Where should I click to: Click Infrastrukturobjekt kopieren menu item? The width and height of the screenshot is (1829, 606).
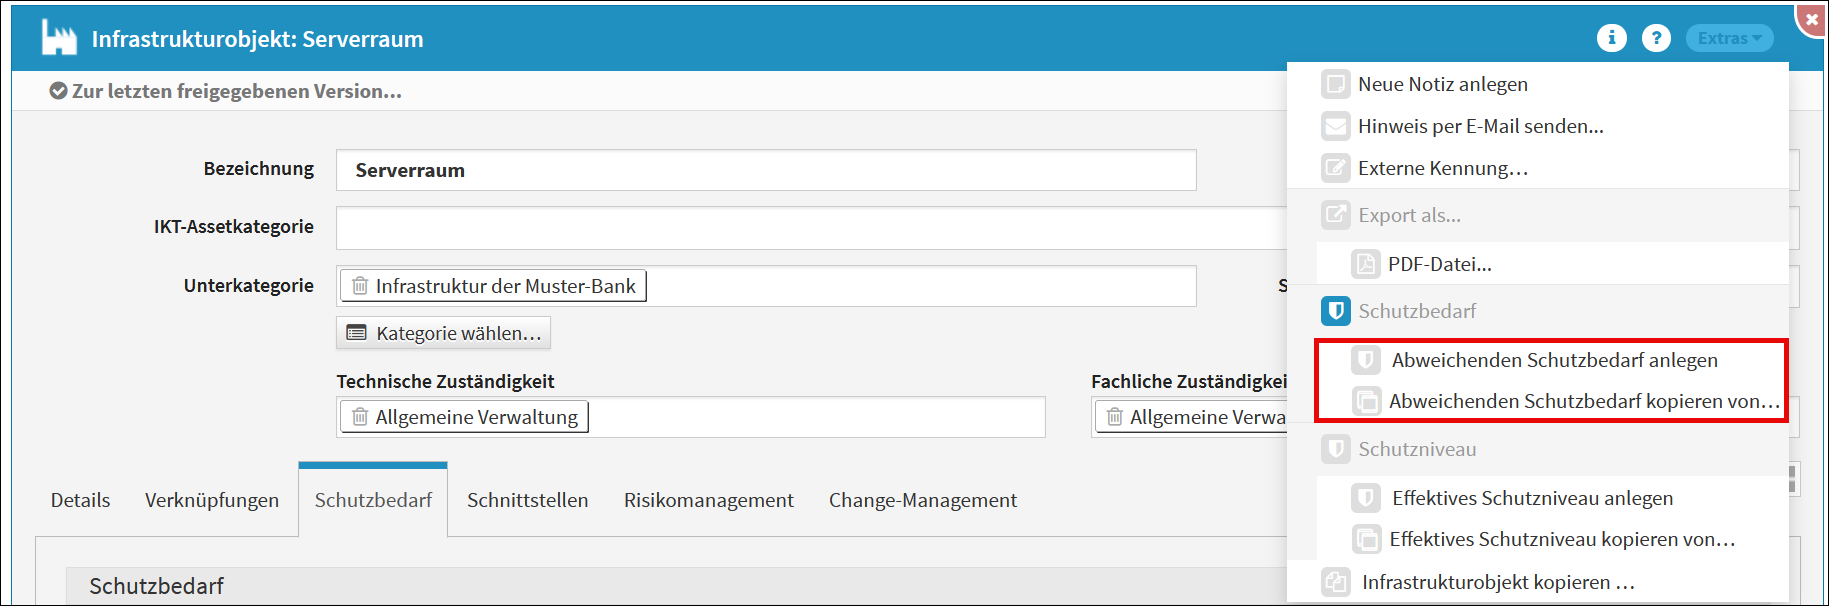1497,582
